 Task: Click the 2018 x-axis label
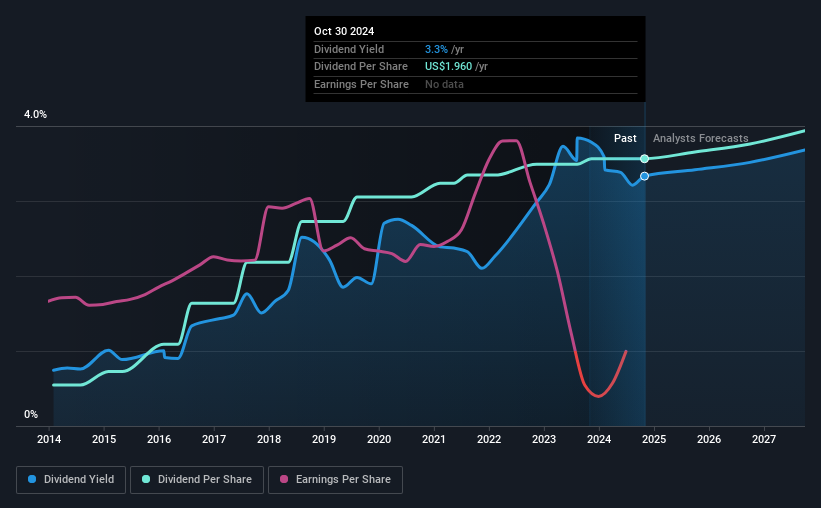pyautogui.click(x=269, y=439)
